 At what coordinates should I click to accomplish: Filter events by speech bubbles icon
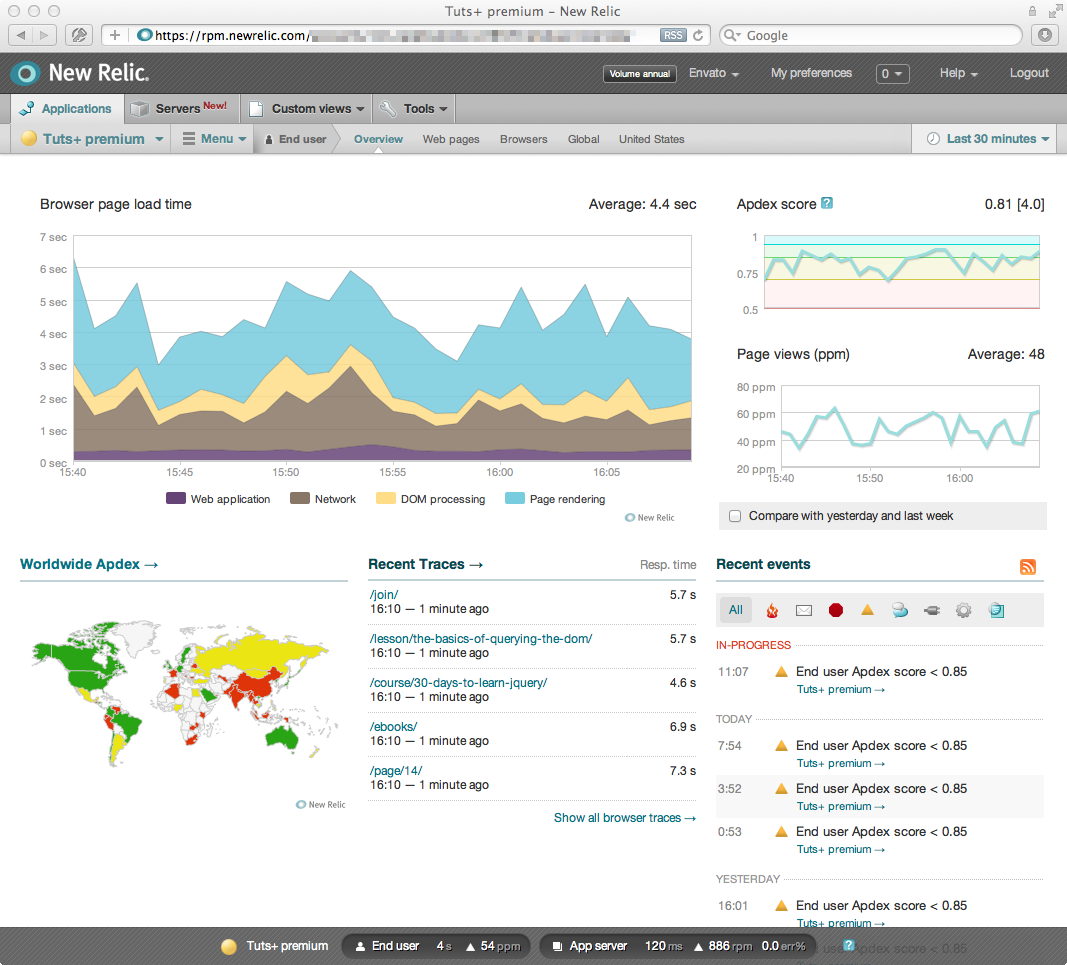pyautogui.click(x=900, y=610)
